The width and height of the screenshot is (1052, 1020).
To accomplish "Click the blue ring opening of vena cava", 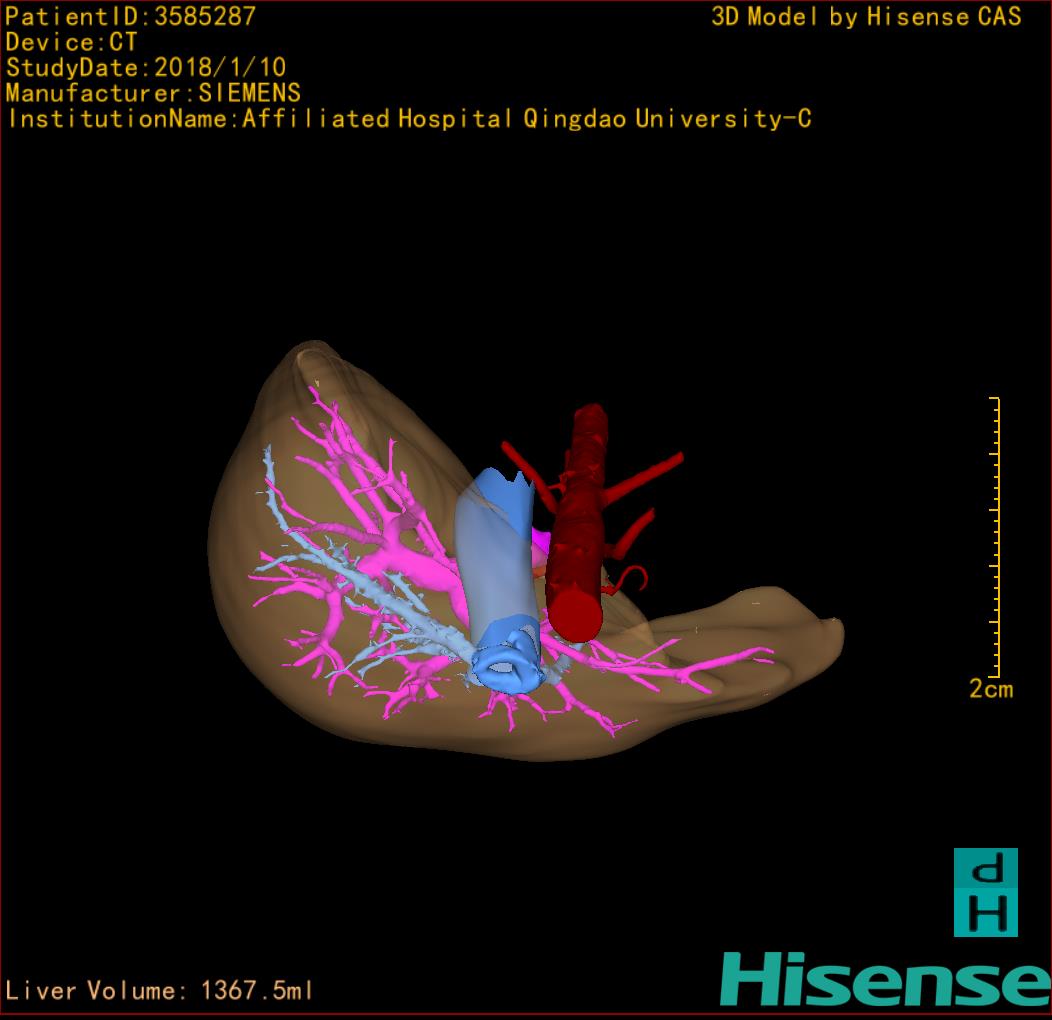I will (510, 666).
